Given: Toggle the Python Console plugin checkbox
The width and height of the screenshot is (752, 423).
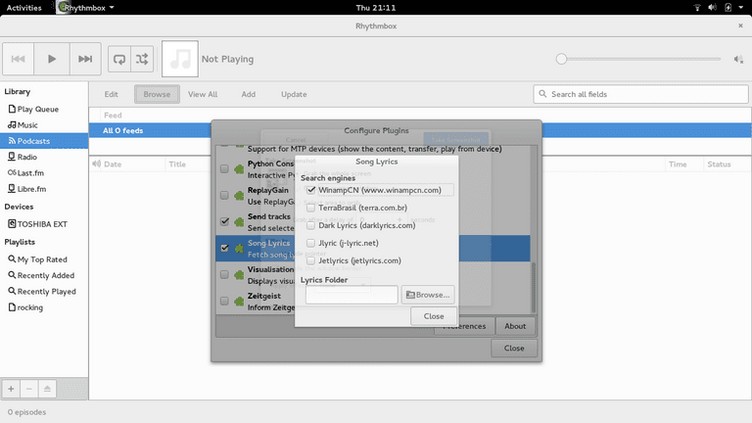Looking at the screenshot, I should [x=224, y=169].
